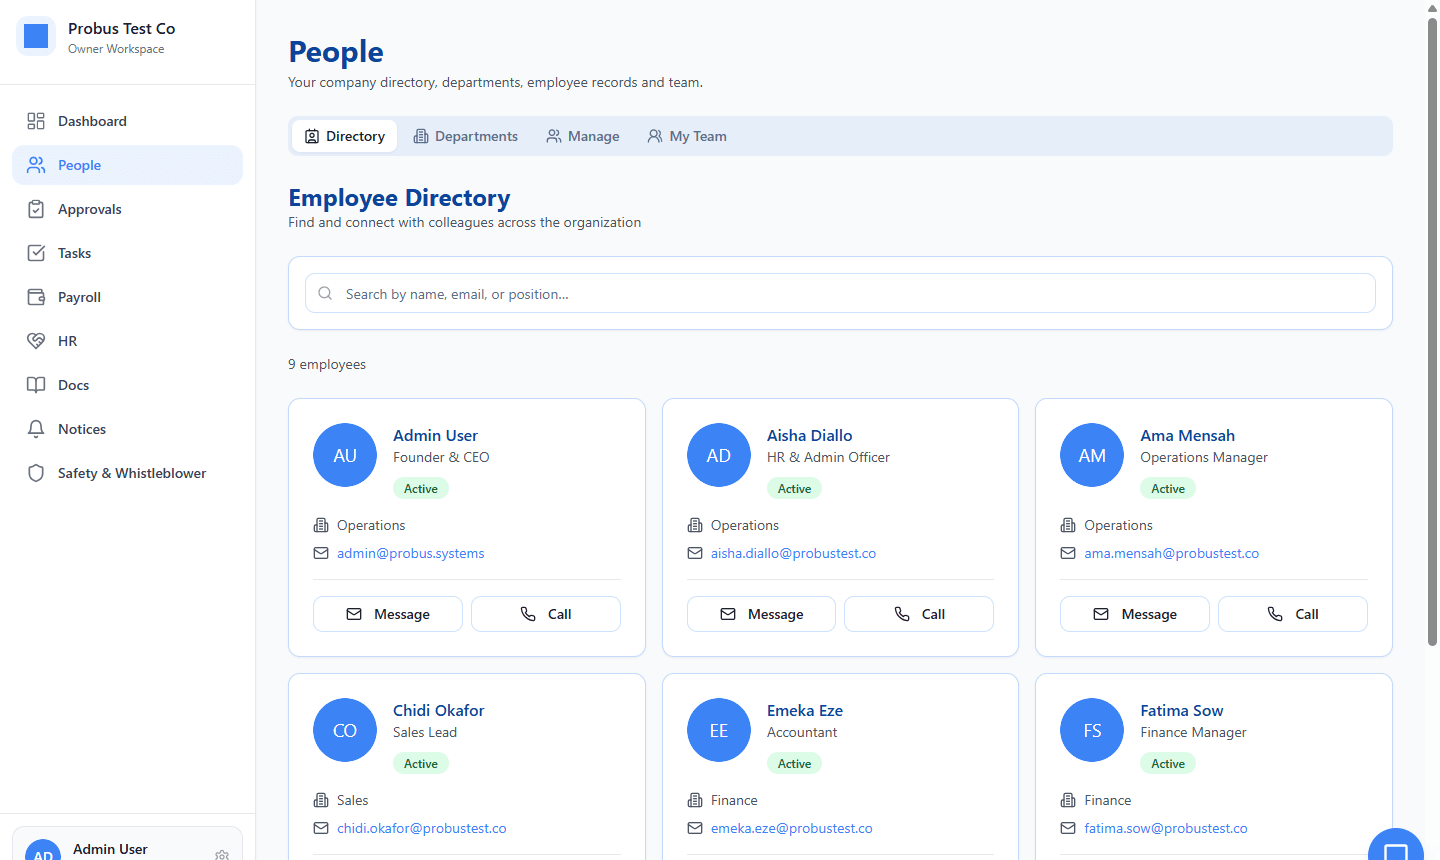Click the FS avatar of Fatima Sow
Screen dimensions: 1440x860
click(x=1092, y=730)
